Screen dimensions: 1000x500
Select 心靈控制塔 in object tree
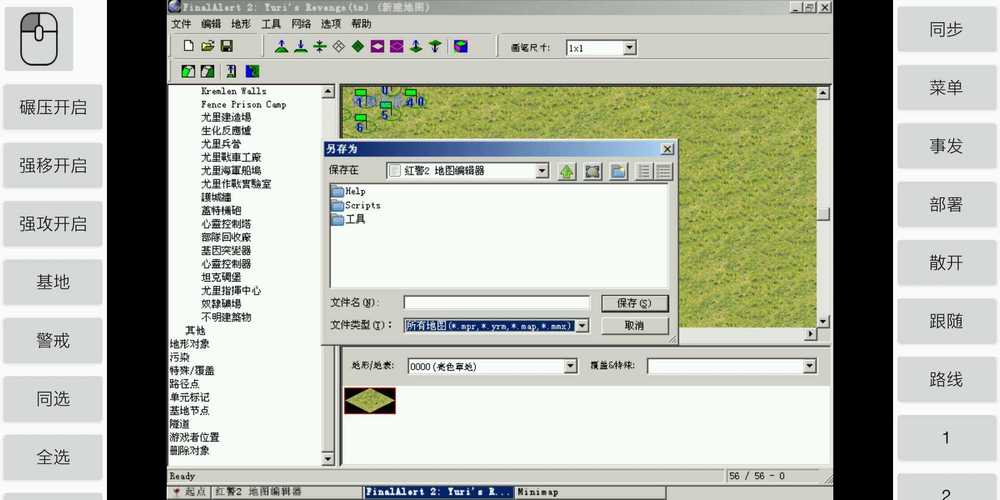click(x=226, y=223)
